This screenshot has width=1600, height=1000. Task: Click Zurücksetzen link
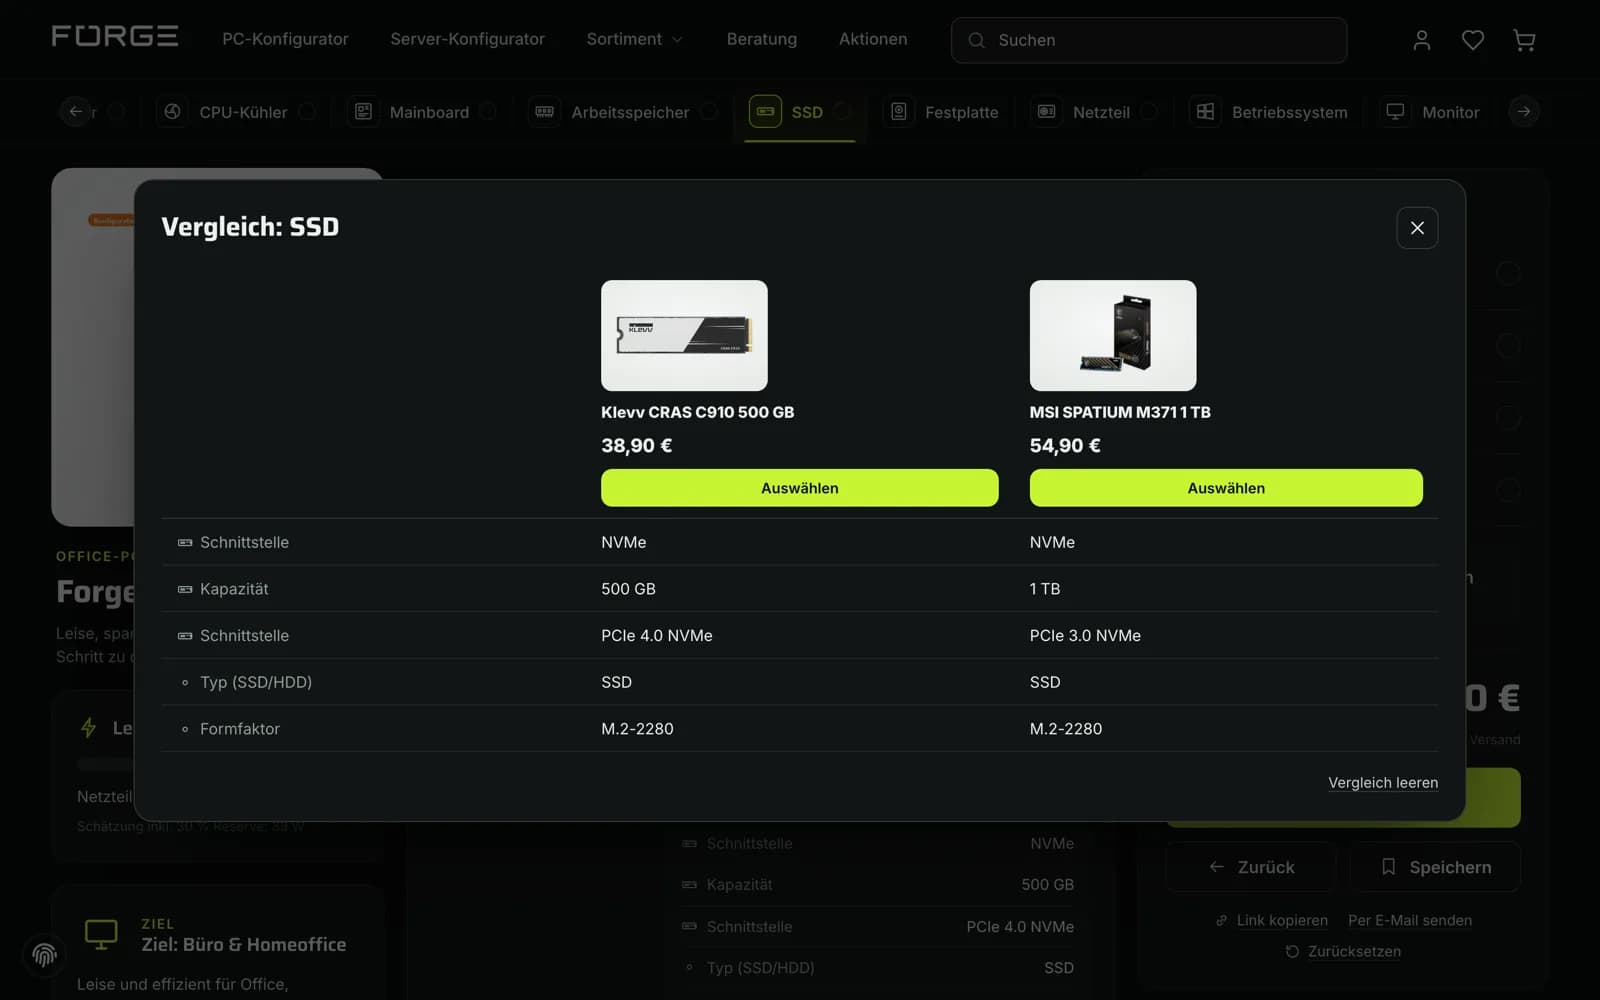click(1343, 951)
